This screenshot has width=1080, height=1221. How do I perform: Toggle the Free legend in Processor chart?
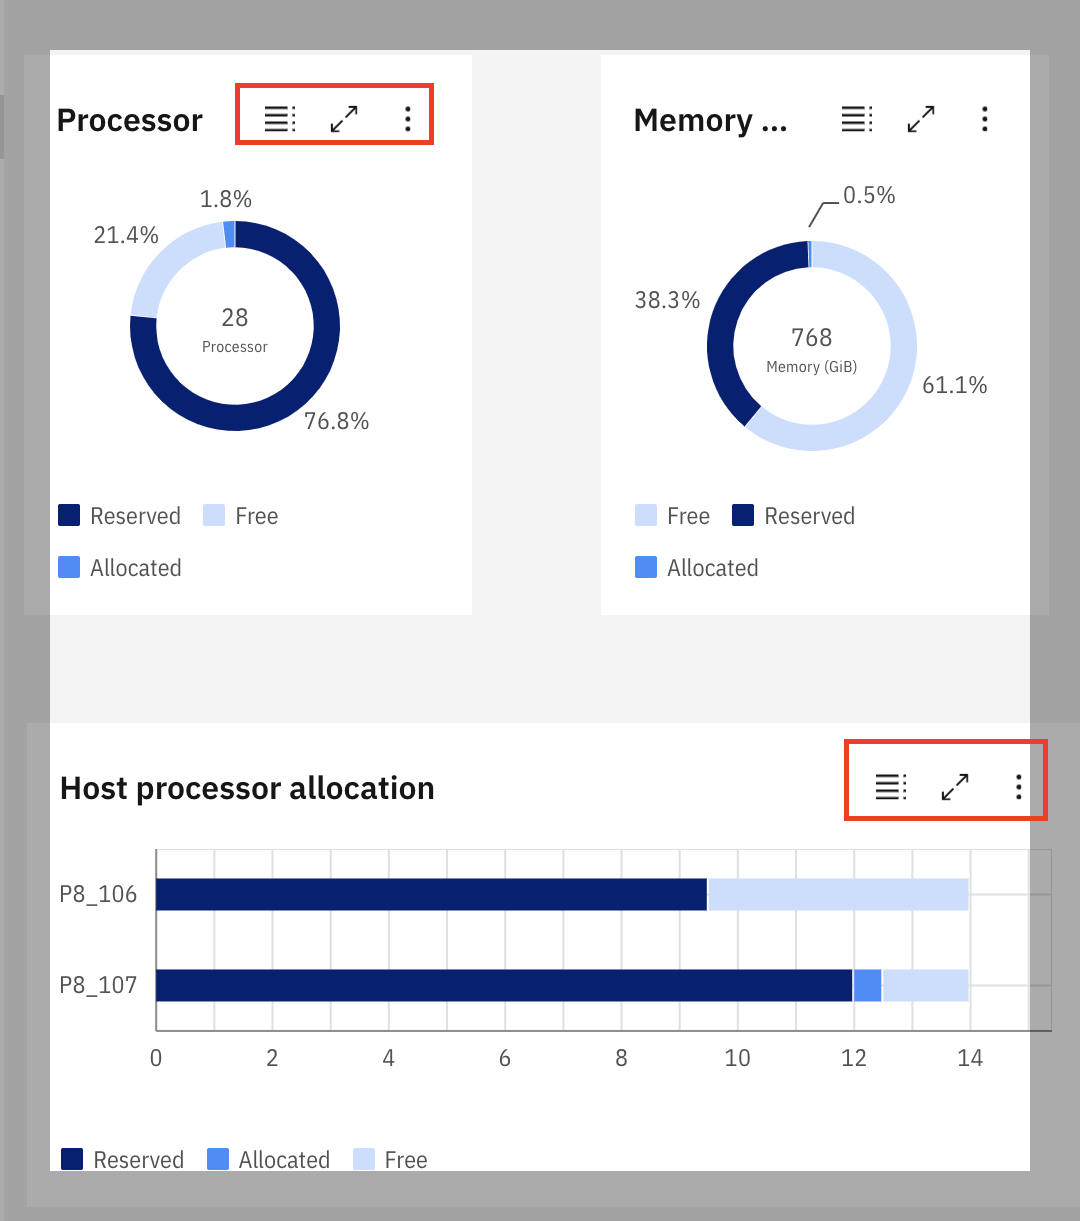256,515
